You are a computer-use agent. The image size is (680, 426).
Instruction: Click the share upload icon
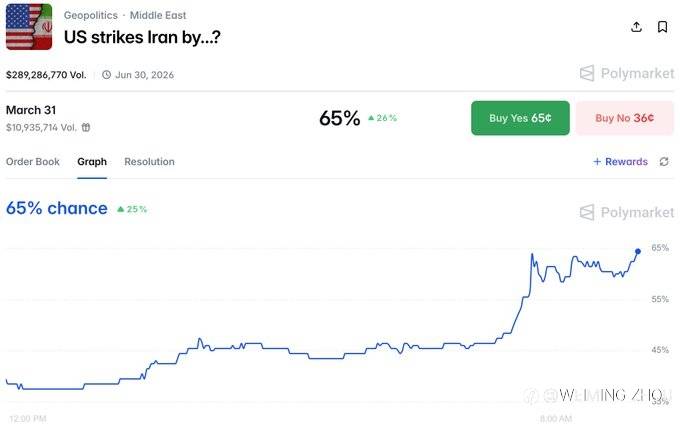(x=636, y=27)
